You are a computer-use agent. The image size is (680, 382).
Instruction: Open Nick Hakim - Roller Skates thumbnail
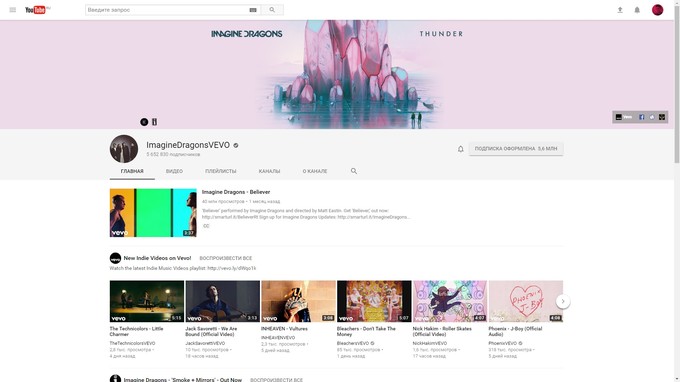click(450, 301)
